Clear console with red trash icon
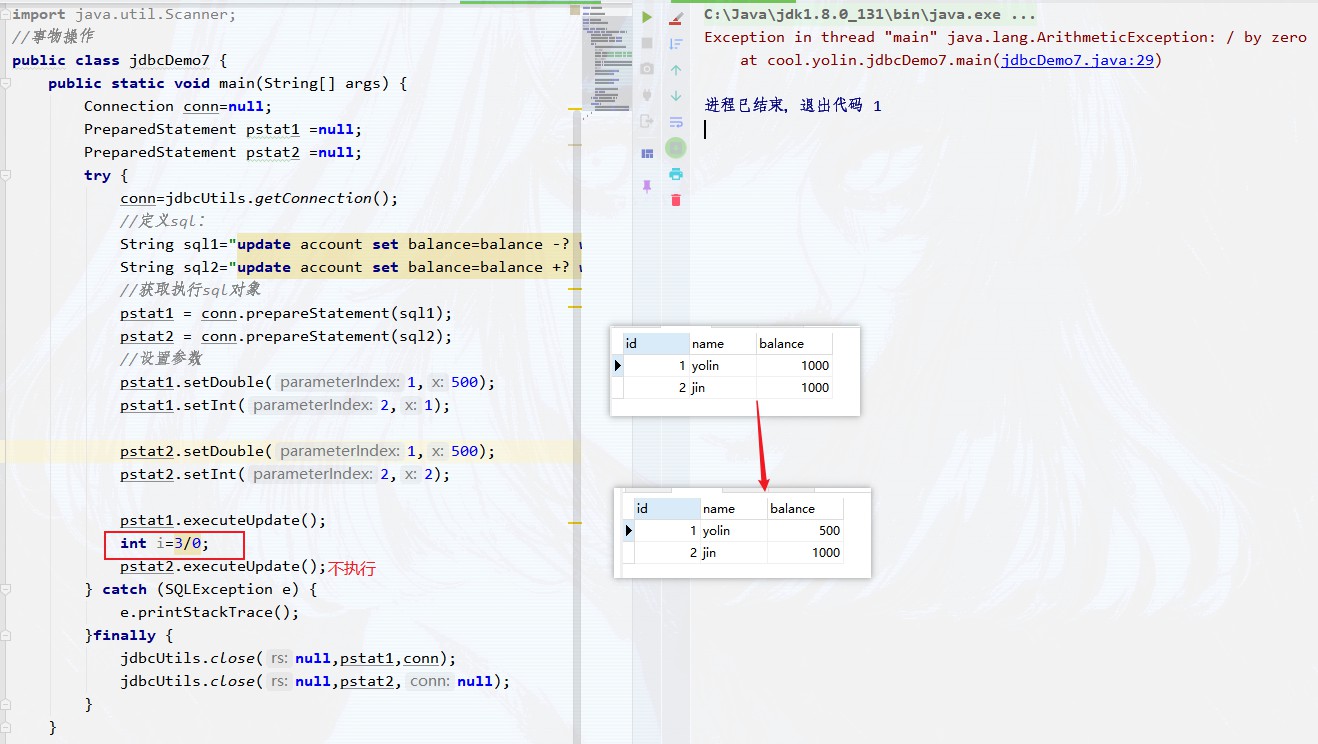 tap(676, 200)
